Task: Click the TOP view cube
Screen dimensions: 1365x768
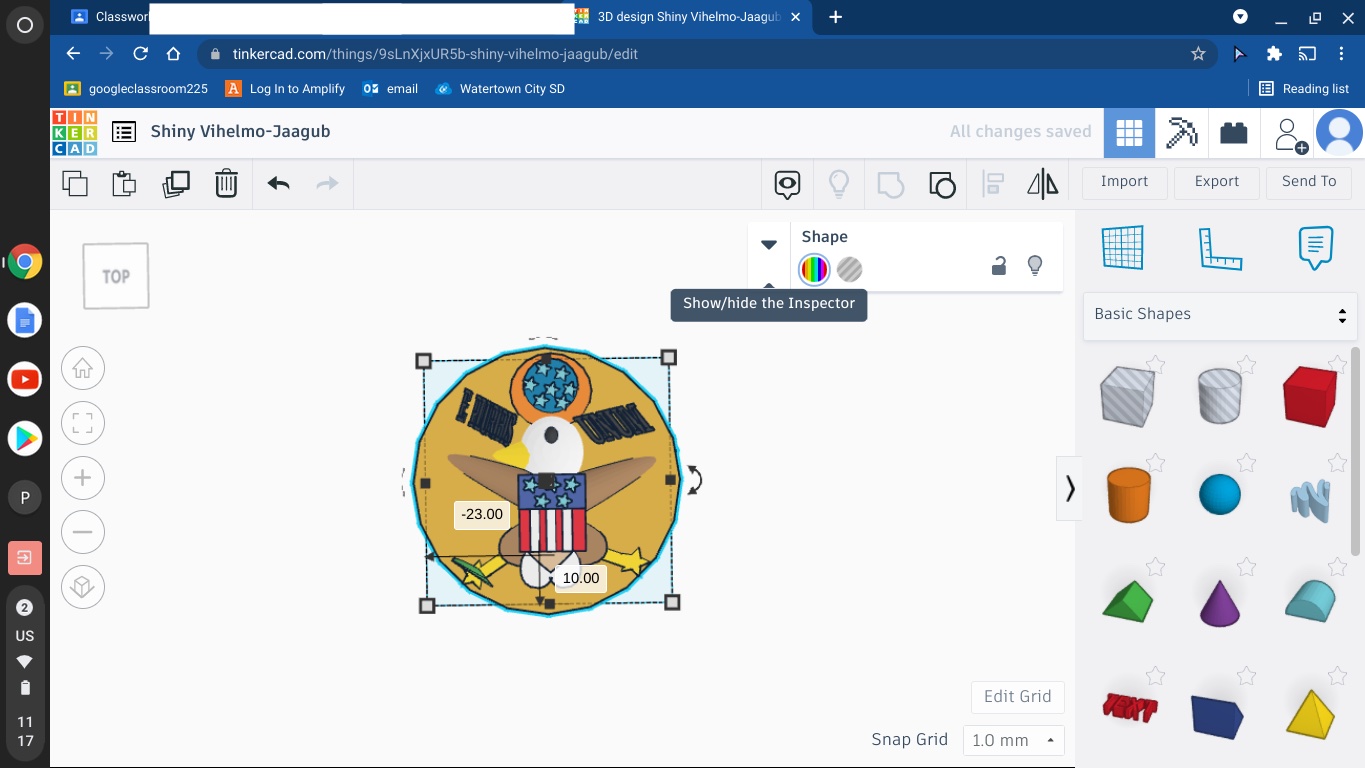Action: click(x=116, y=276)
